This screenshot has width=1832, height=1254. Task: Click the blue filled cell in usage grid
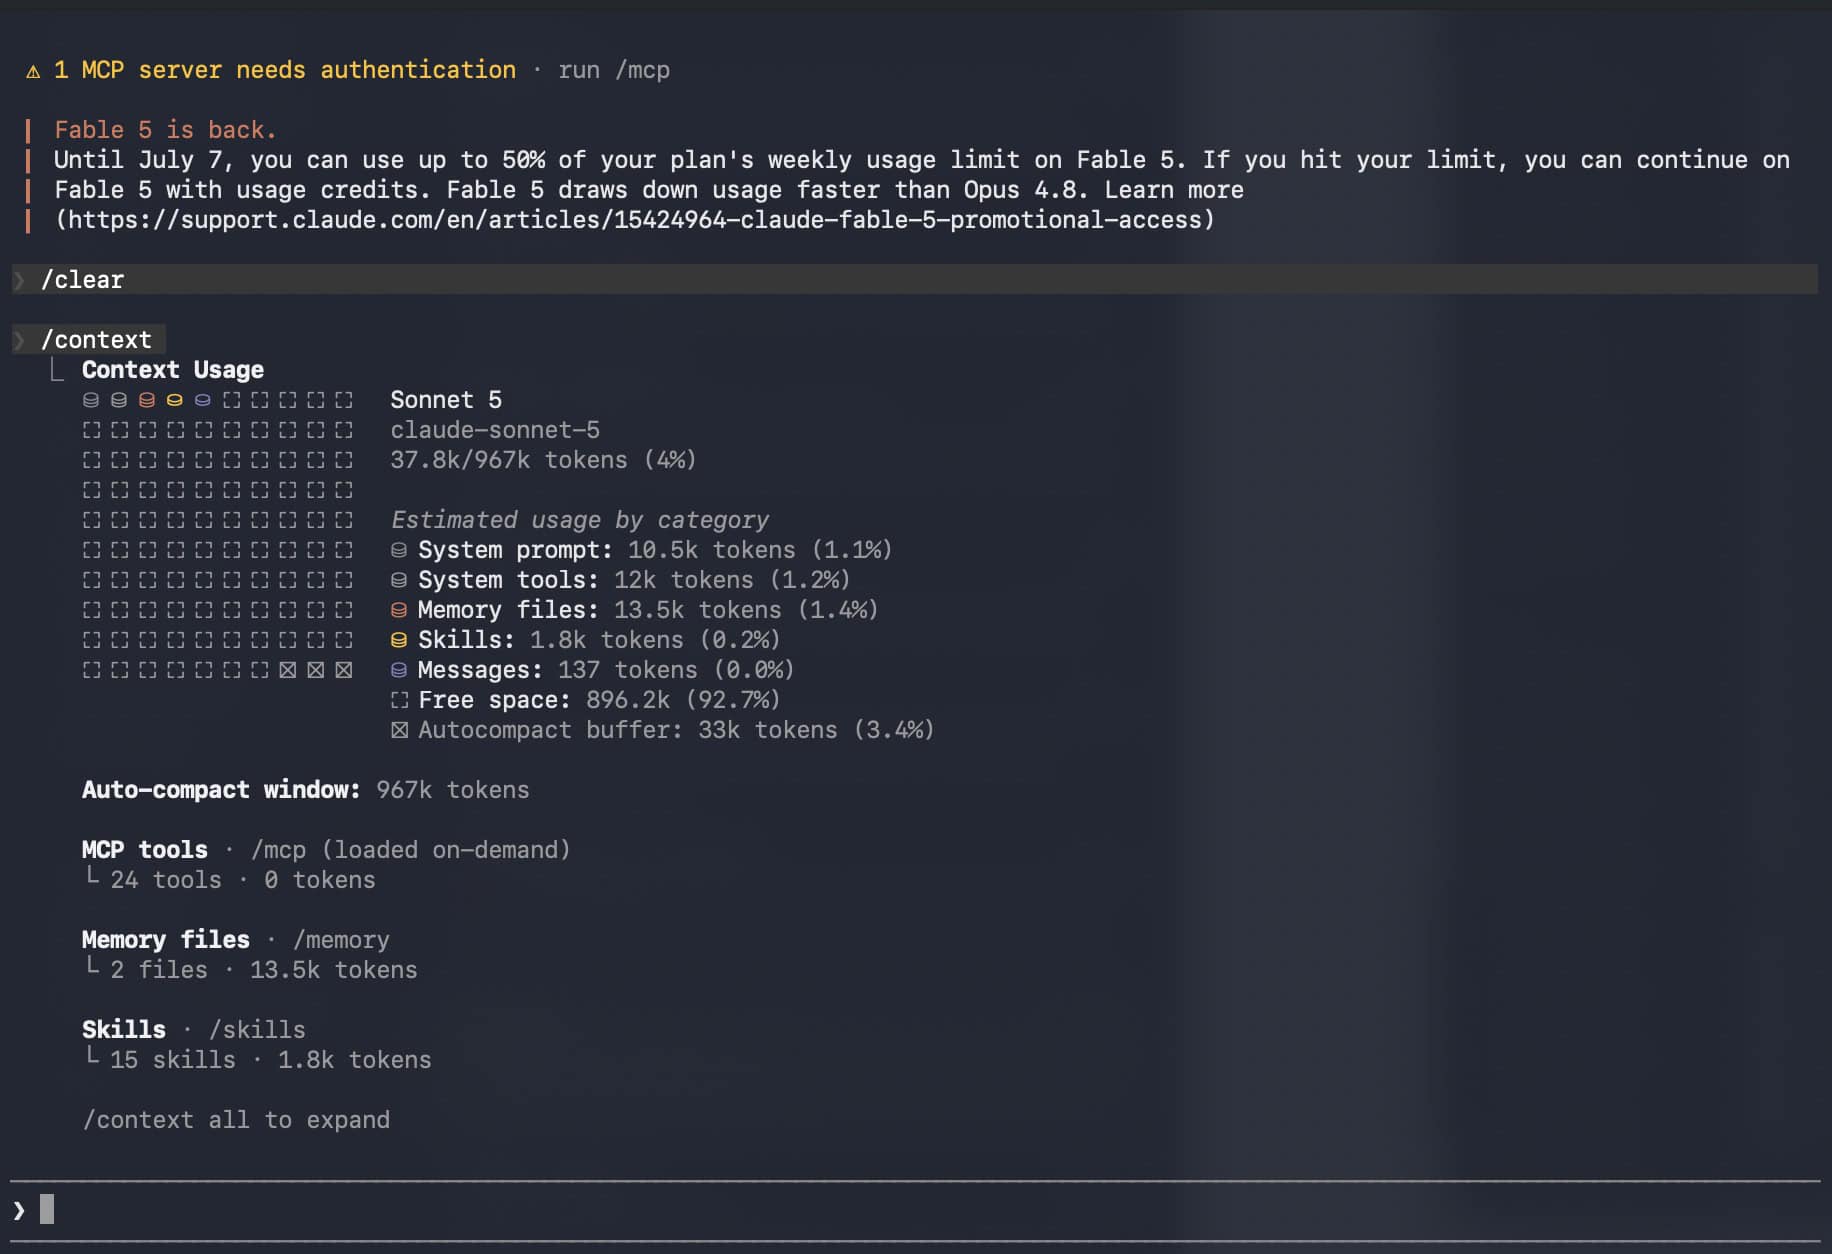tap(203, 400)
